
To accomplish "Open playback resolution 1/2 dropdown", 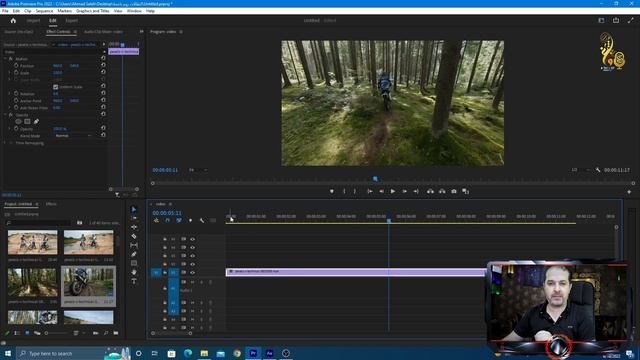I will (x=579, y=170).
